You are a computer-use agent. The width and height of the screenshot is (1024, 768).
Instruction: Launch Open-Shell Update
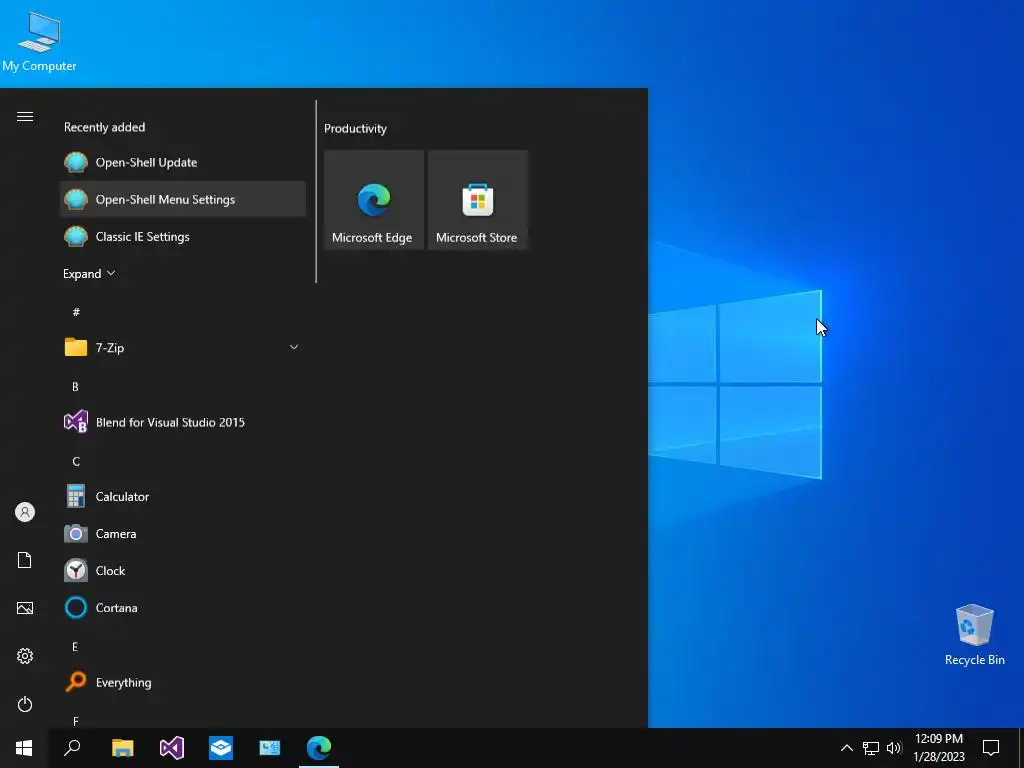[183, 162]
